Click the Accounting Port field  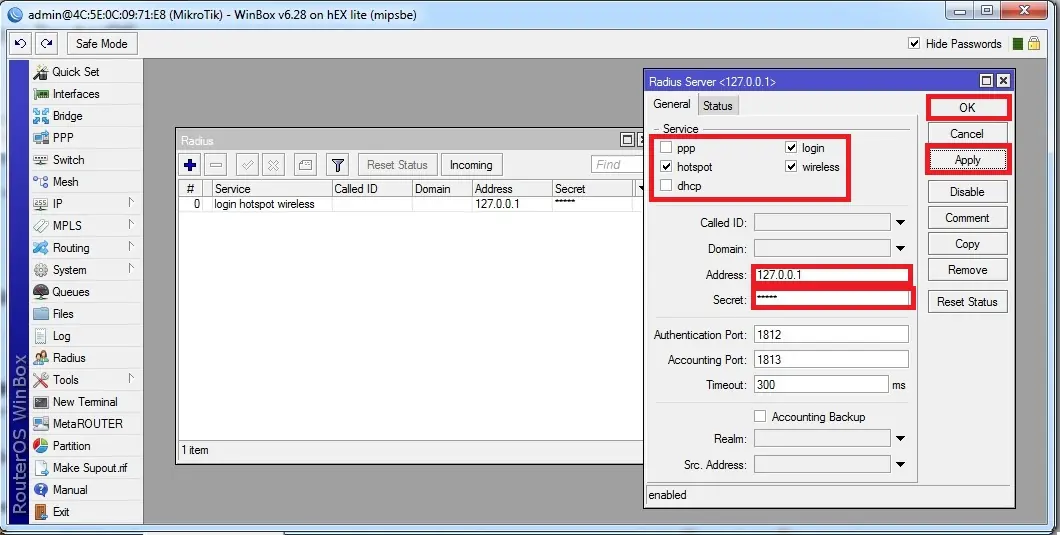click(x=832, y=359)
